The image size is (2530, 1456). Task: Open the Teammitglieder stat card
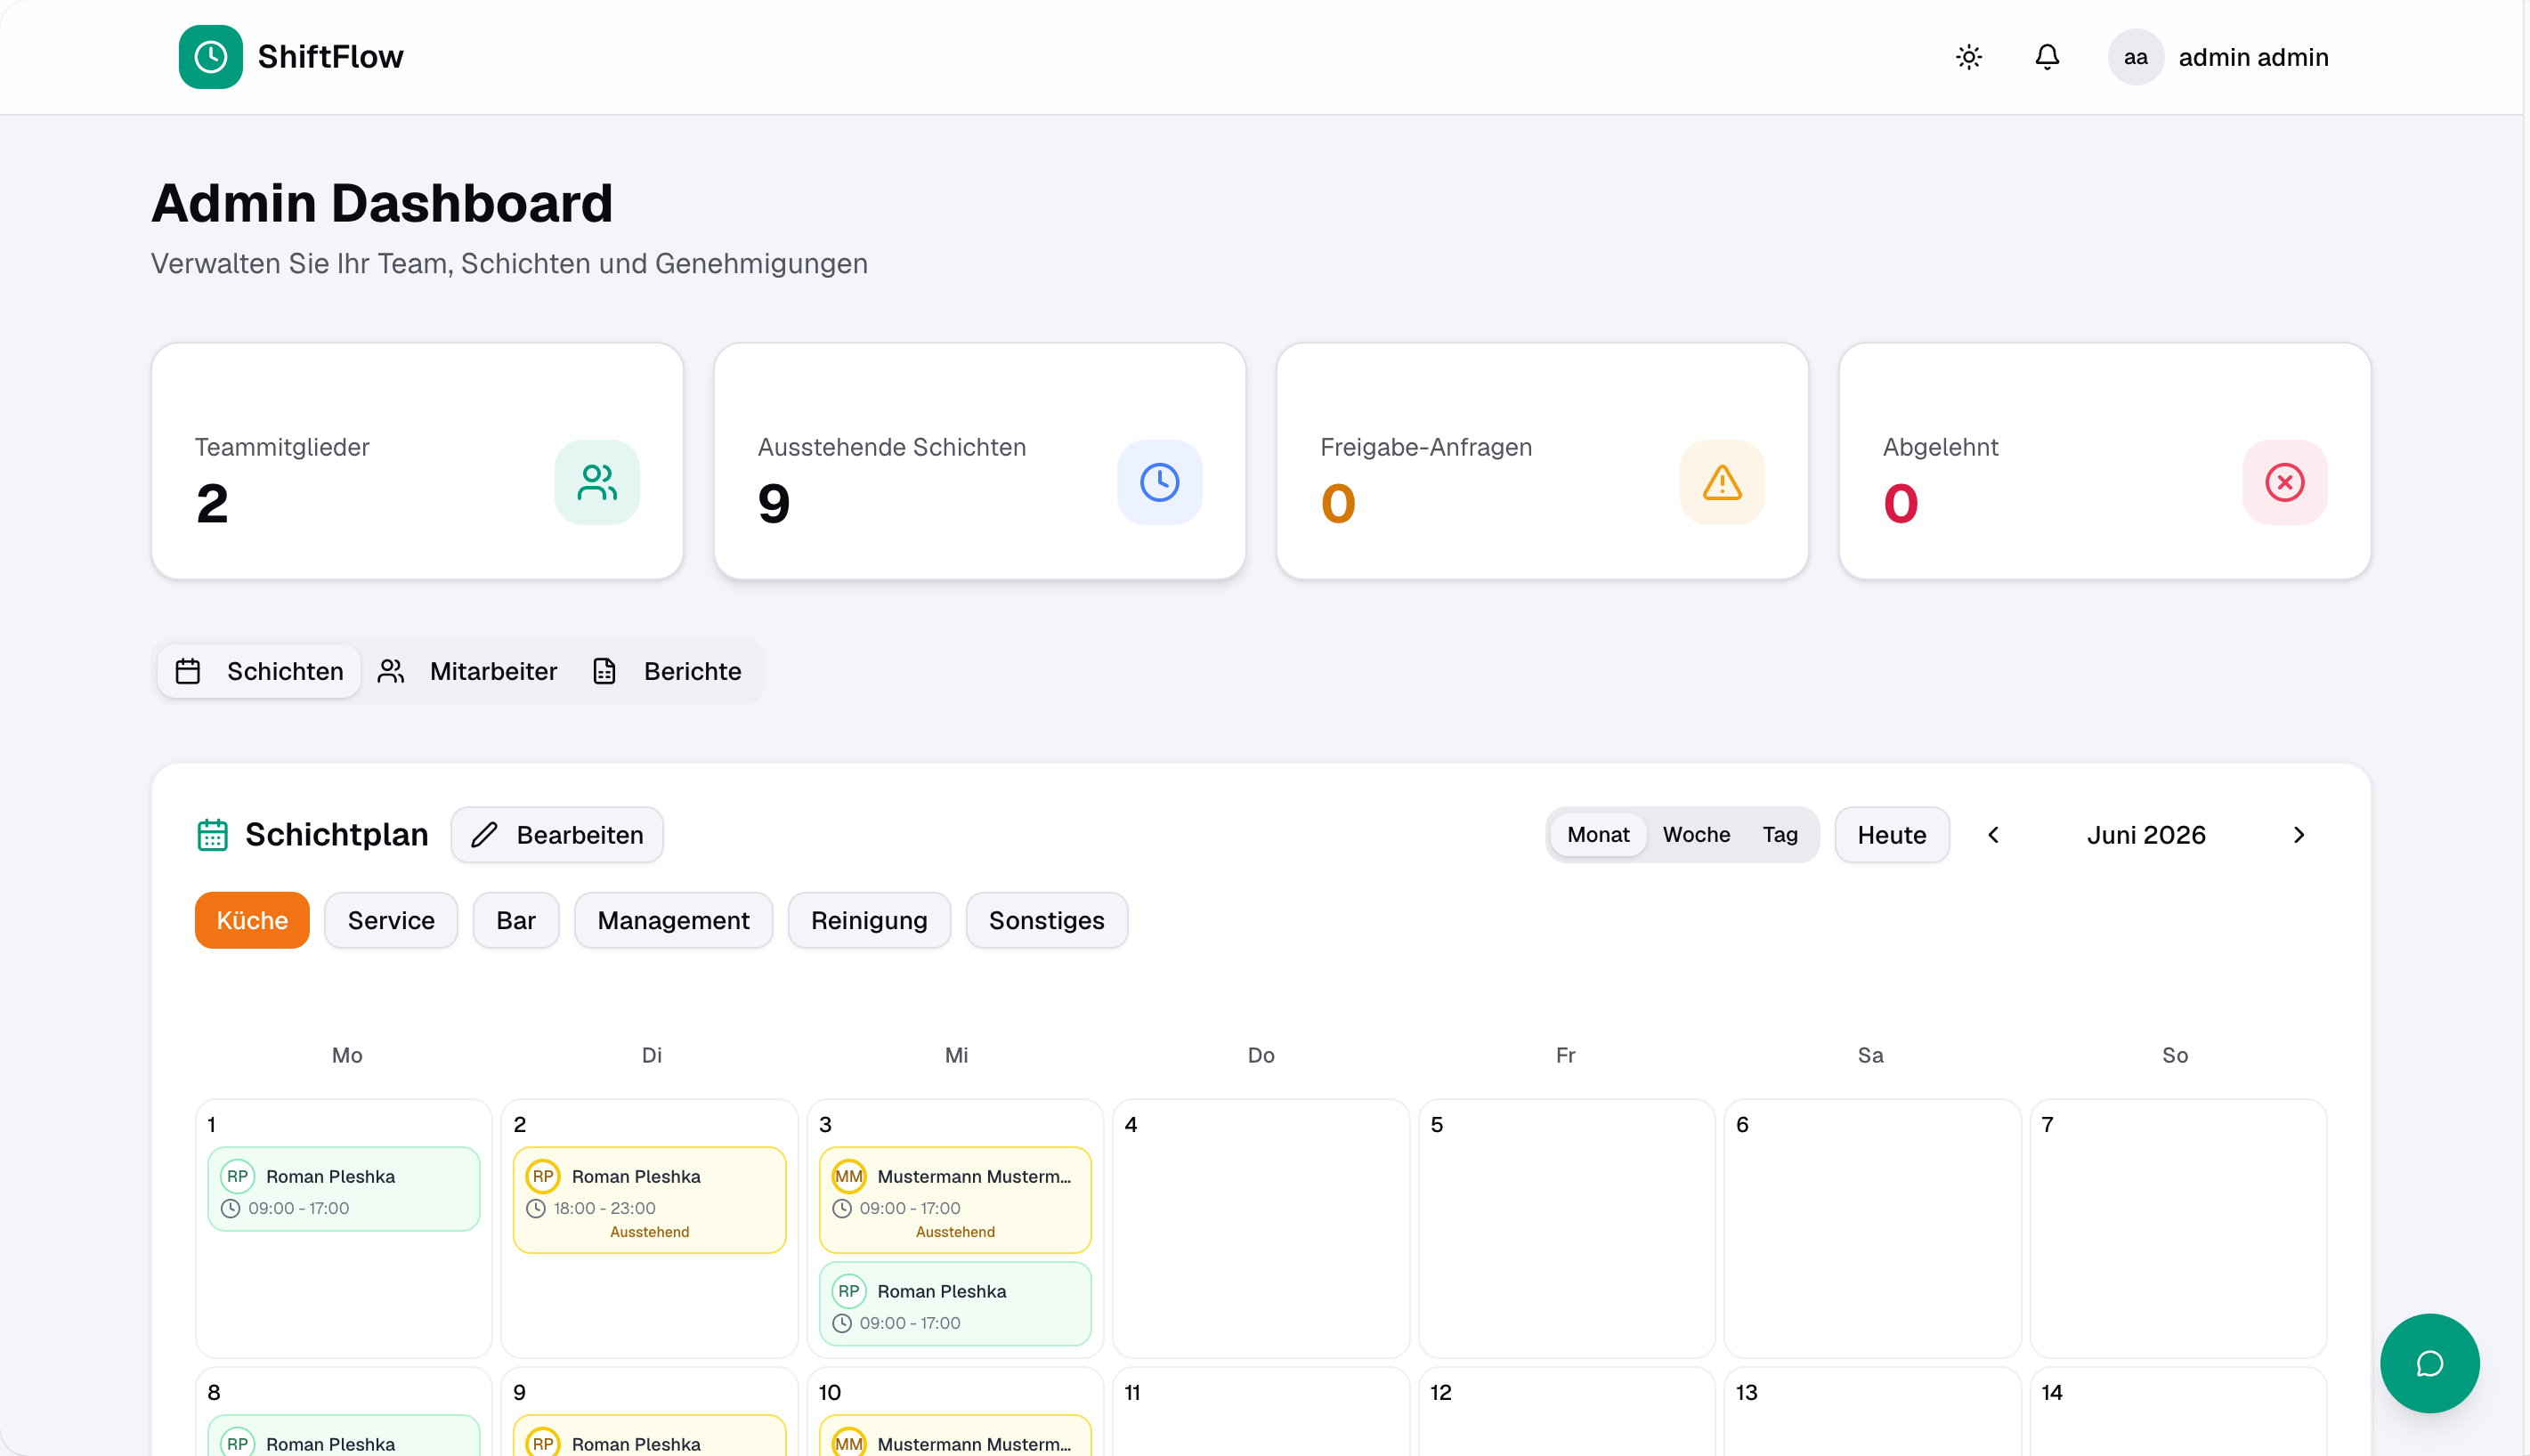[417, 461]
